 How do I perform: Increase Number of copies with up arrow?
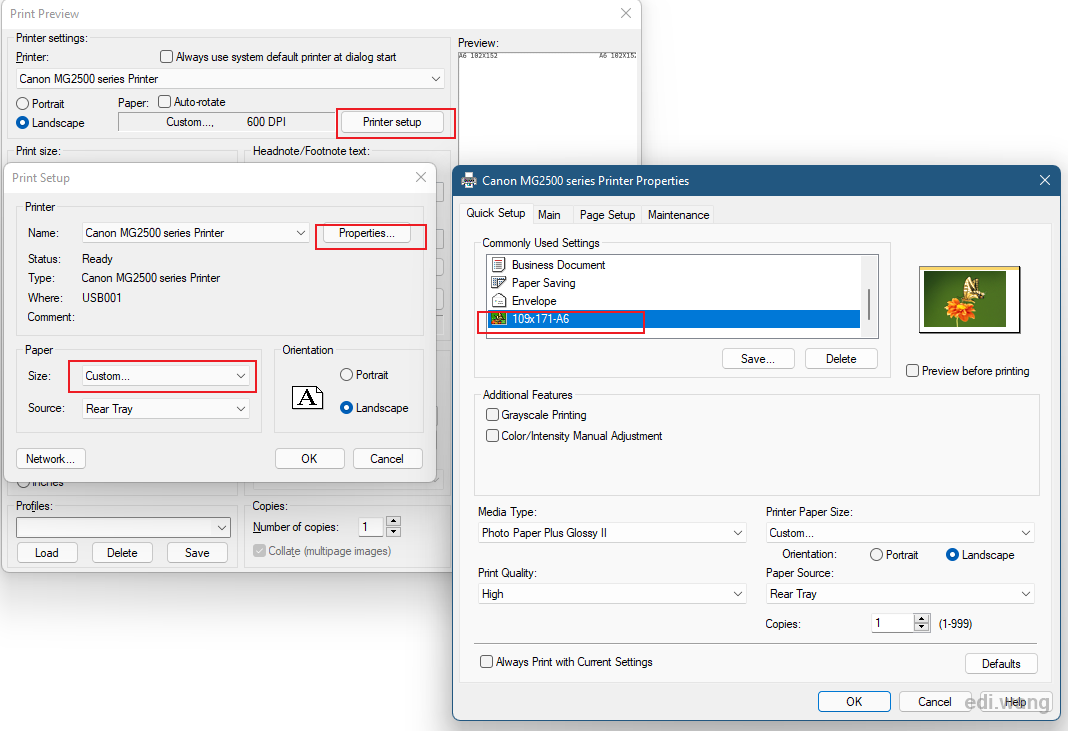coord(393,522)
